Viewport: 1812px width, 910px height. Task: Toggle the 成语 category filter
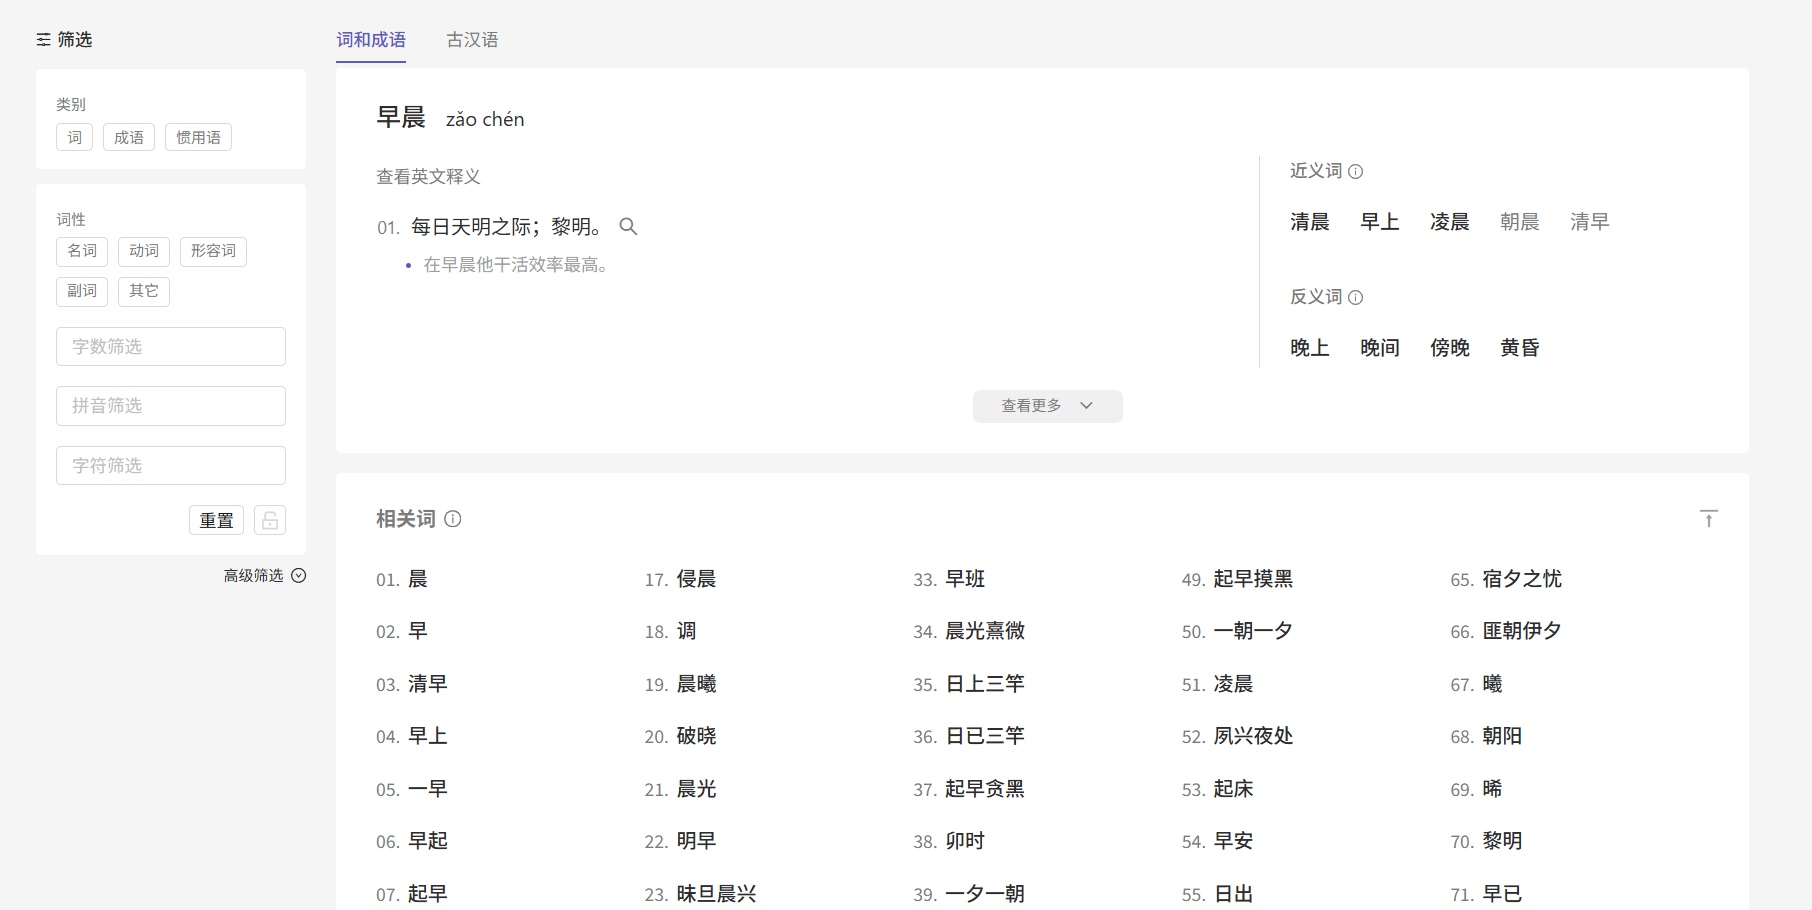coord(129,137)
